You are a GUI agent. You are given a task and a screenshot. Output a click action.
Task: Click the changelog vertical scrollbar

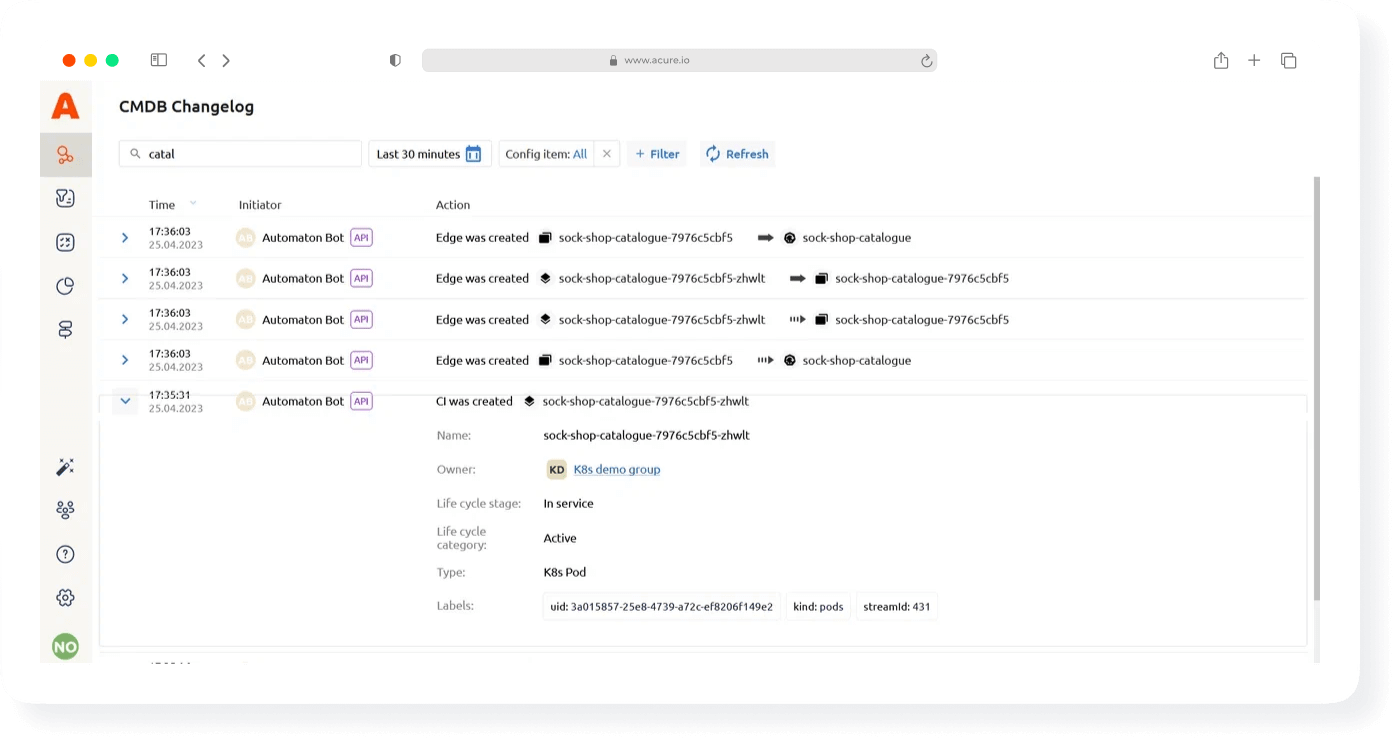click(x=1316, y=390)
